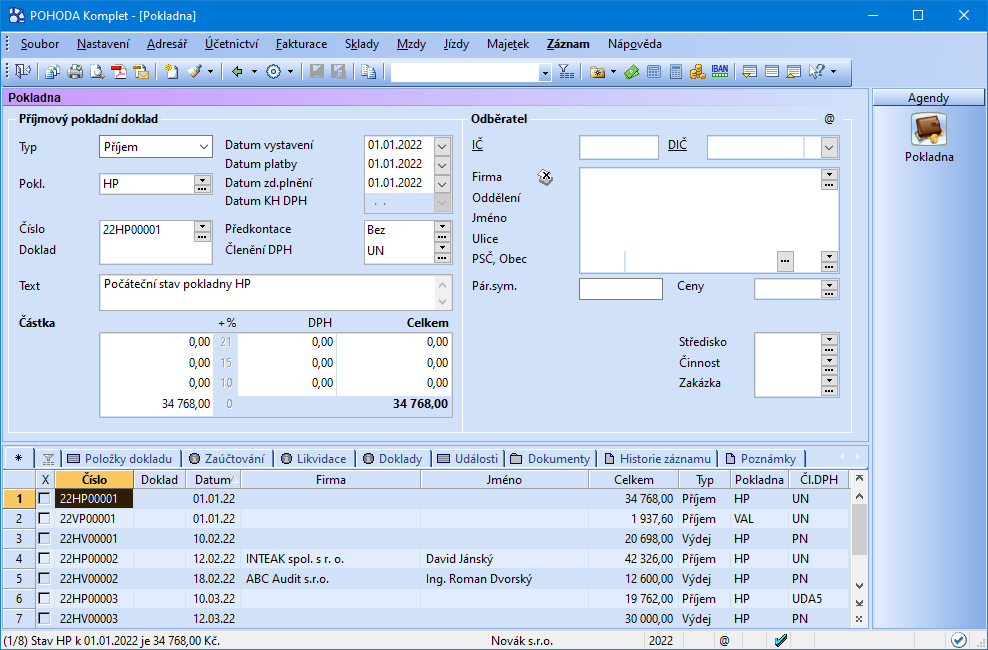Open the Typ dropdown showing Příjem

click(155, 147)
